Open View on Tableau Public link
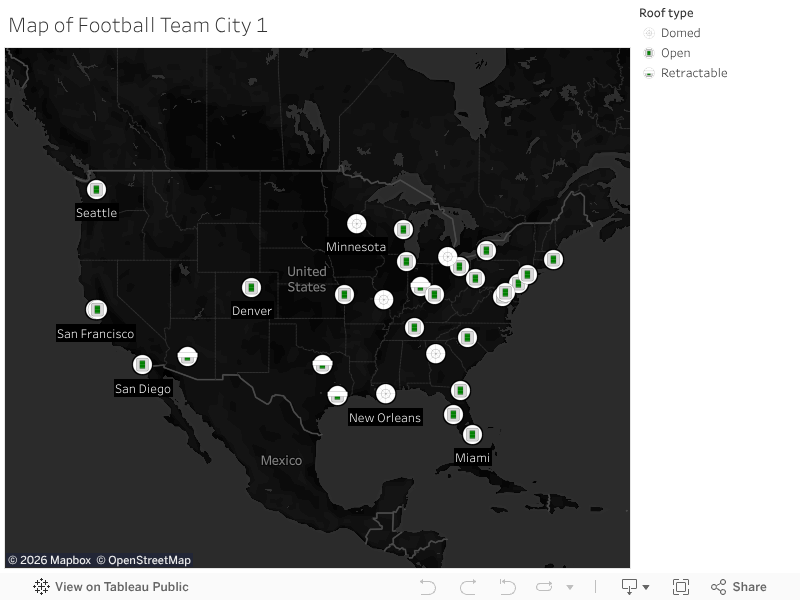 111,587
